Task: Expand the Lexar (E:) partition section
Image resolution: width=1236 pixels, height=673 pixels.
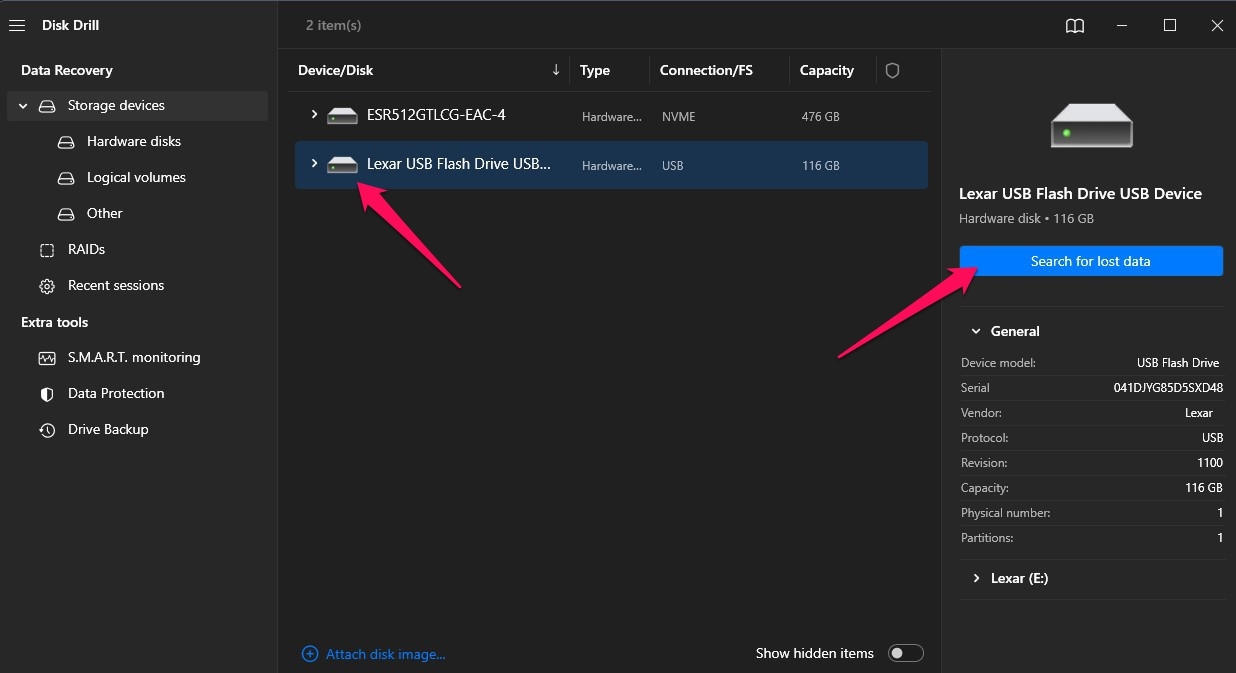Action: [x=976, y=578]
